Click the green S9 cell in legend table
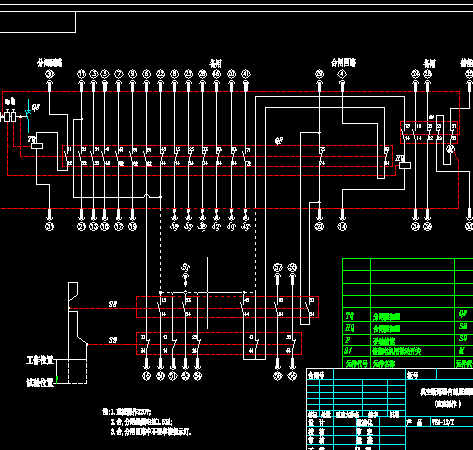Image resolution: width=473 pixels, height=450 pixels. [464, 338]
